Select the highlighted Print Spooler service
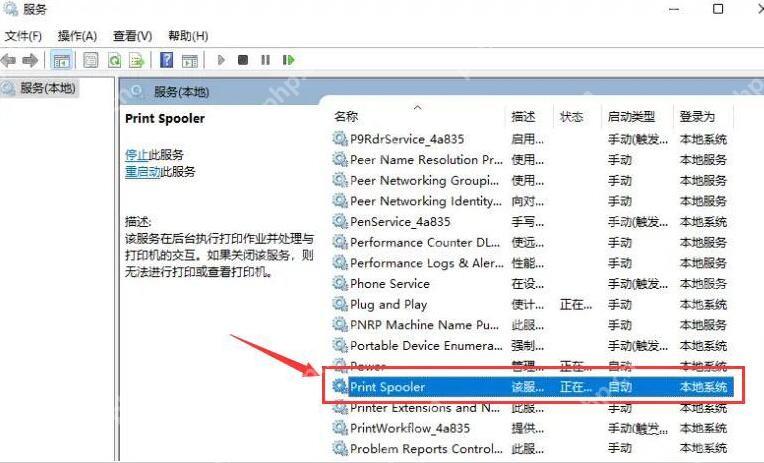 [x=532, y=387]
